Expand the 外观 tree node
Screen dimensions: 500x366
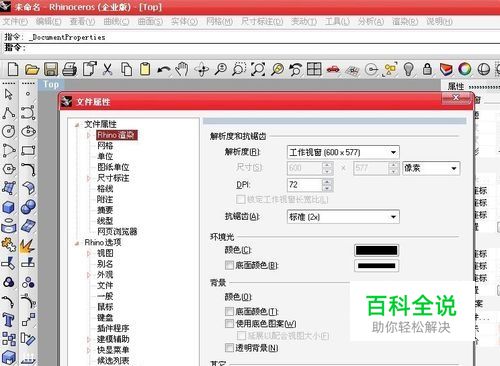(x=89, y=275)
